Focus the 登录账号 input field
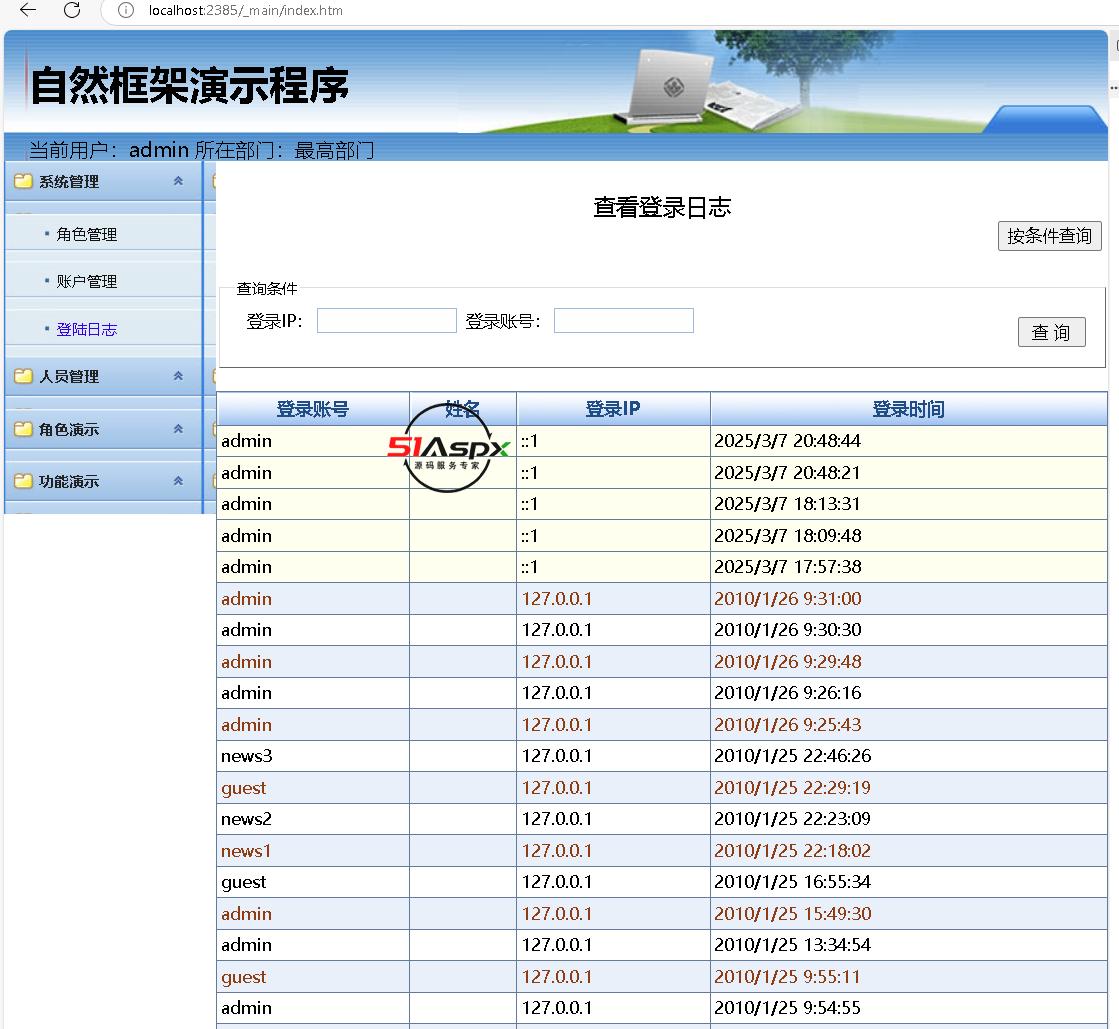This screenshot has height=1029, width=1119. pyautogui.click(x=623, y=320)
